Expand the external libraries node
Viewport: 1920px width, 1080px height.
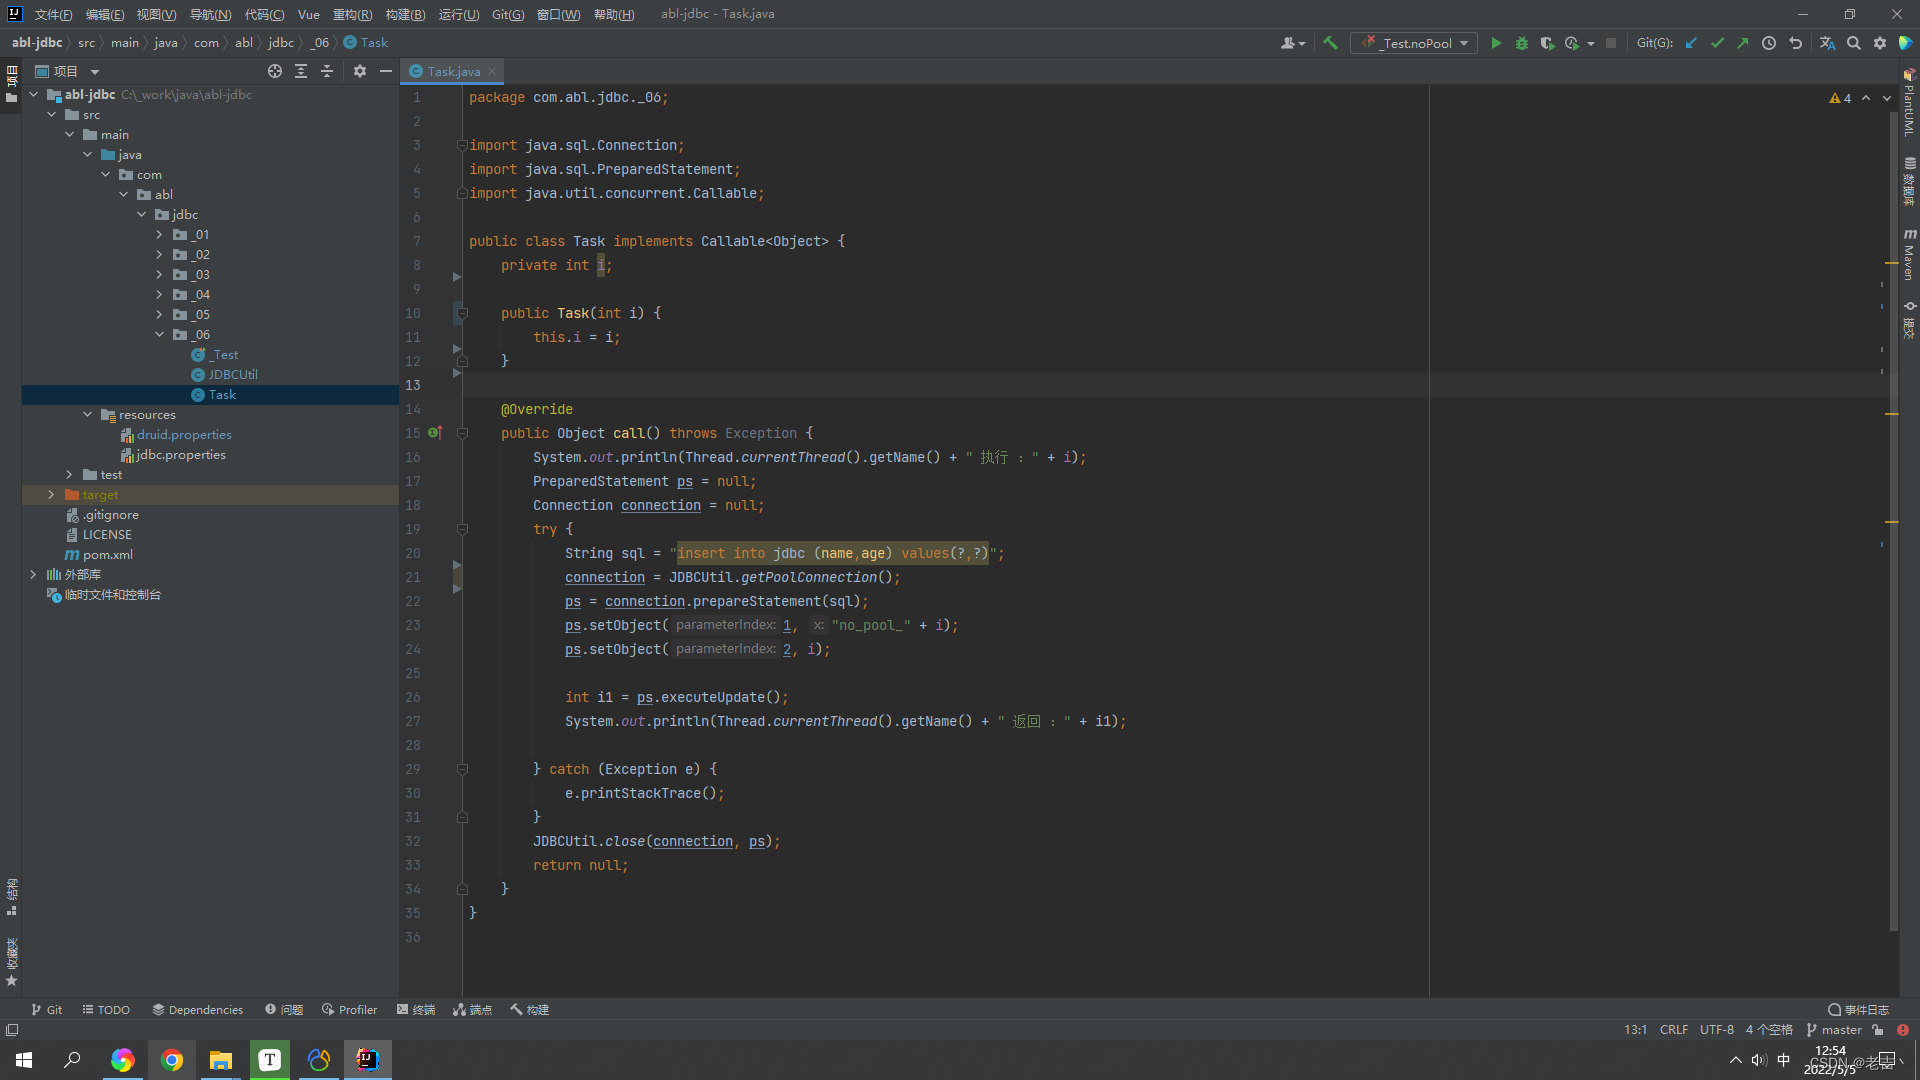point(33,575)
